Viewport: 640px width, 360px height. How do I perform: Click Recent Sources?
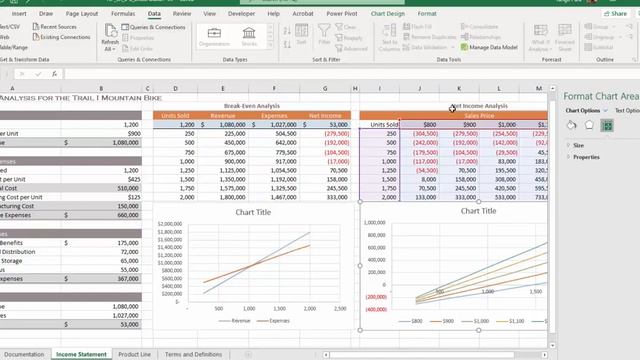[54, 27]
